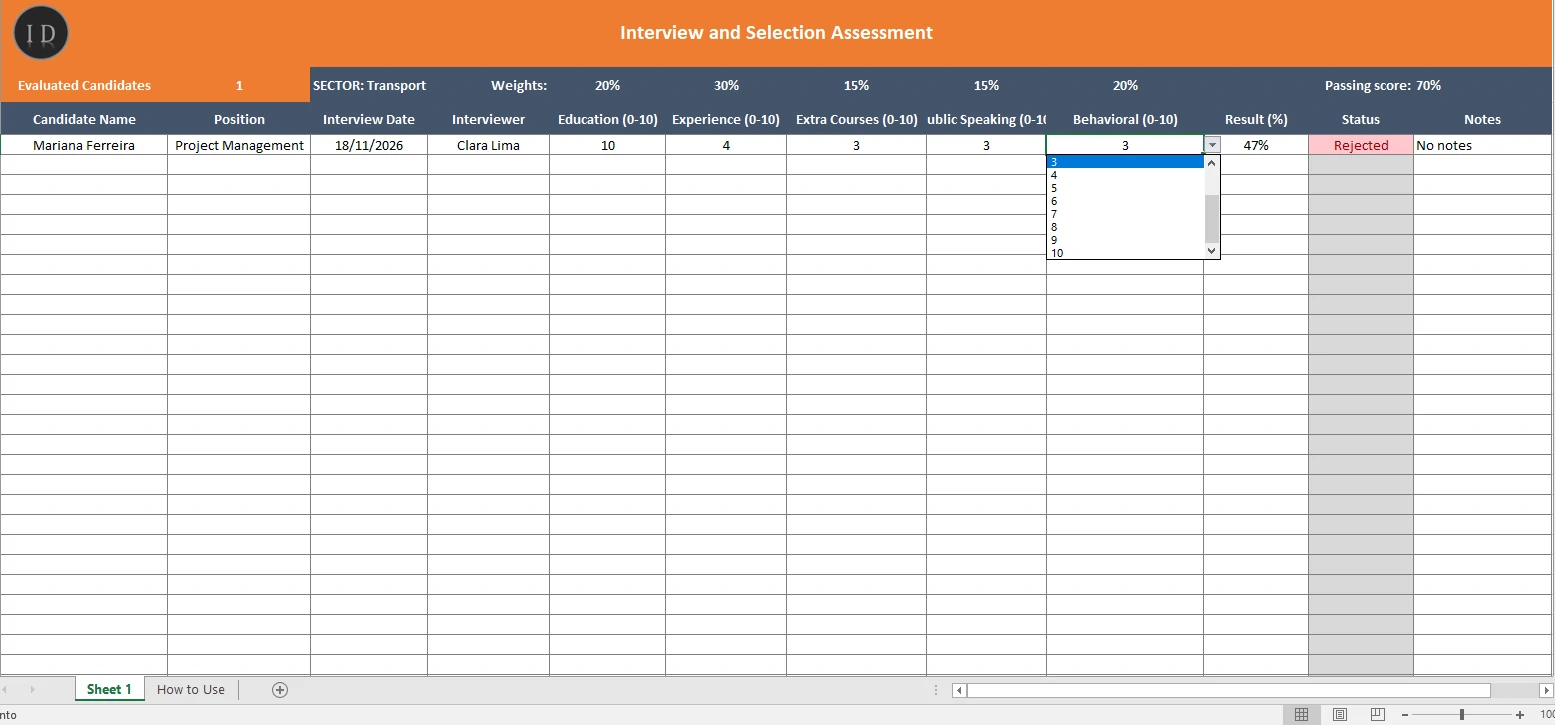Image resolution: width=1555 pixels, height=725 pixels.
Task: Choose 10 in the dropdown list
Action: (1125, 253)
